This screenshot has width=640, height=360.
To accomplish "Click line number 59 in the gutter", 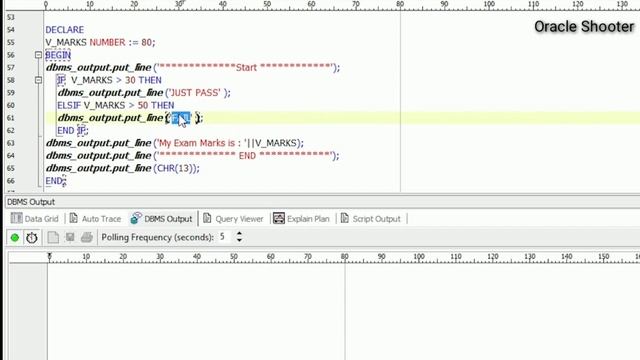I will tap(11, 93).
